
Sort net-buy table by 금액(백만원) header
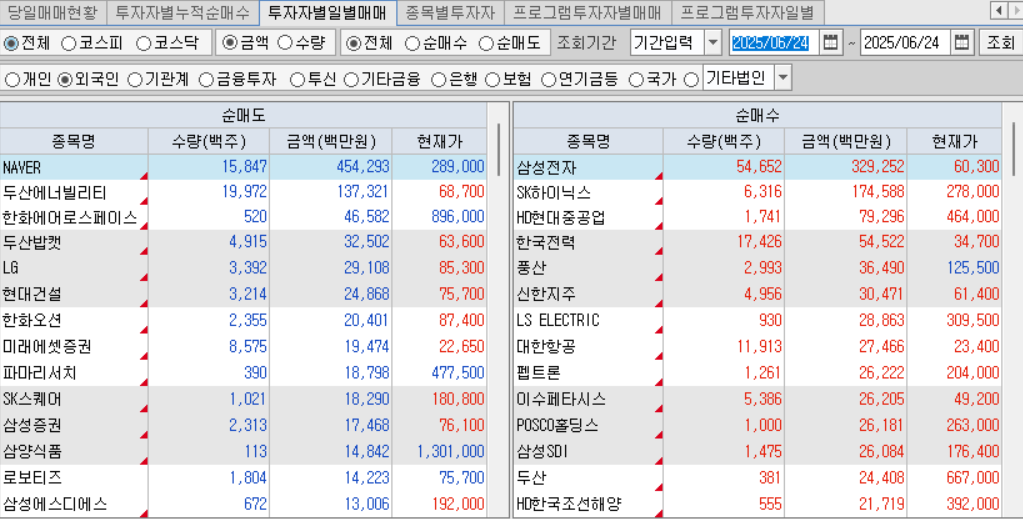[x=846, y=141]
